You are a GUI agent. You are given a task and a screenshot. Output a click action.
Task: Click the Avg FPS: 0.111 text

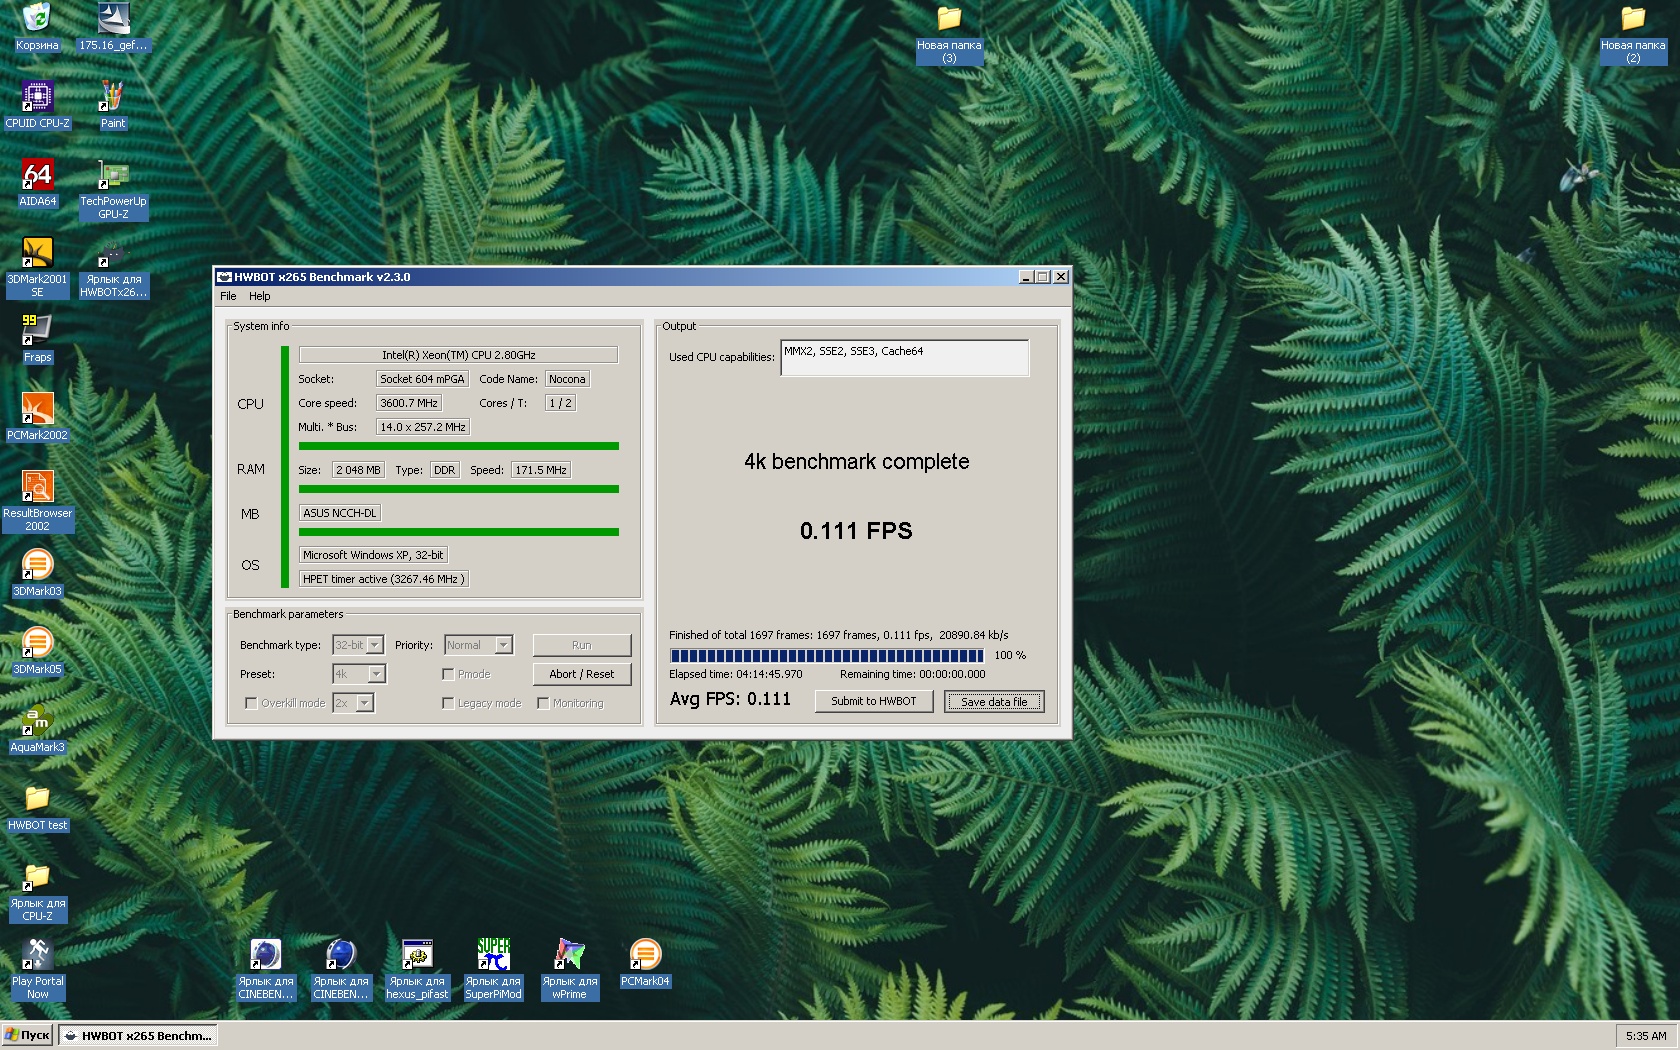730,699
